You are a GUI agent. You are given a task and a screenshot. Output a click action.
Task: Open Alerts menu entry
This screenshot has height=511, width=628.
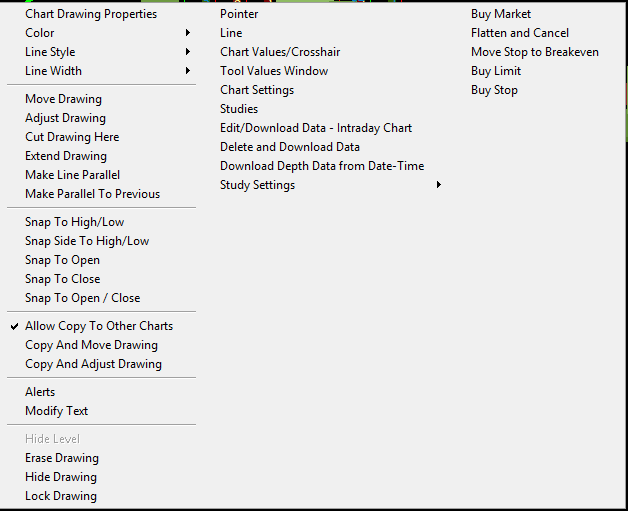coord(40,392)
